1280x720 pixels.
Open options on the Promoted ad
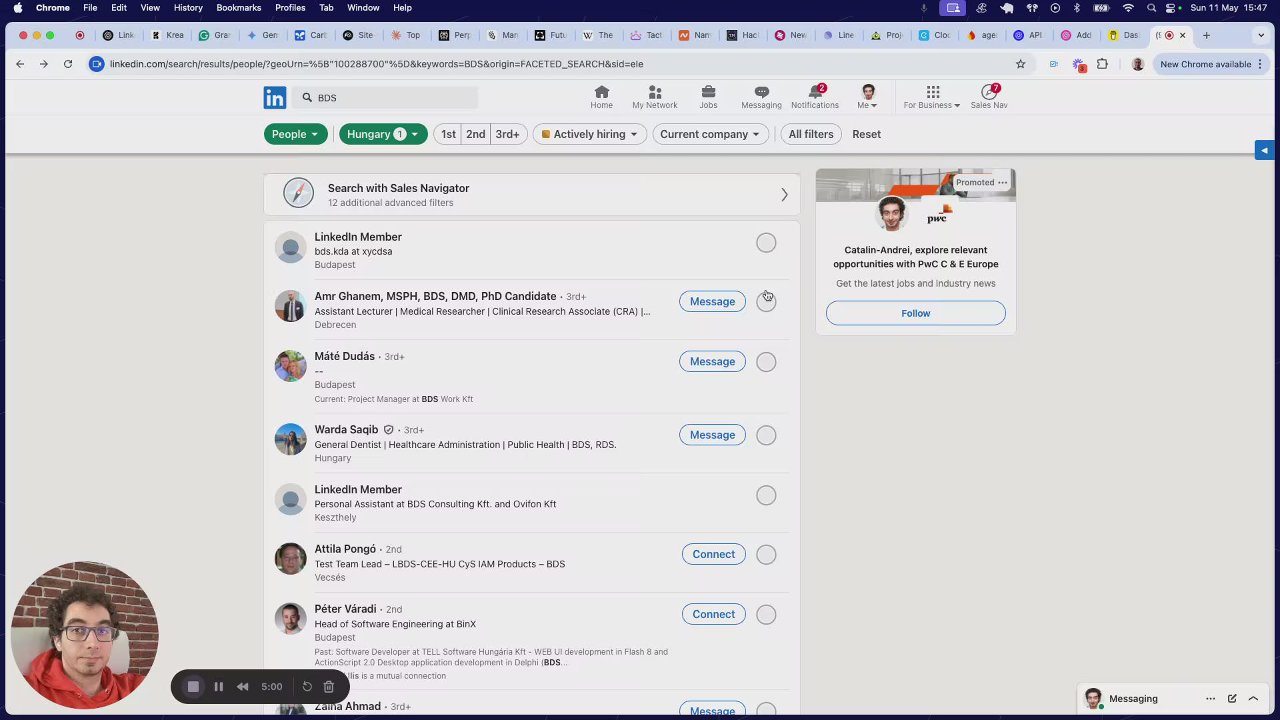[x=1002, y=183]
